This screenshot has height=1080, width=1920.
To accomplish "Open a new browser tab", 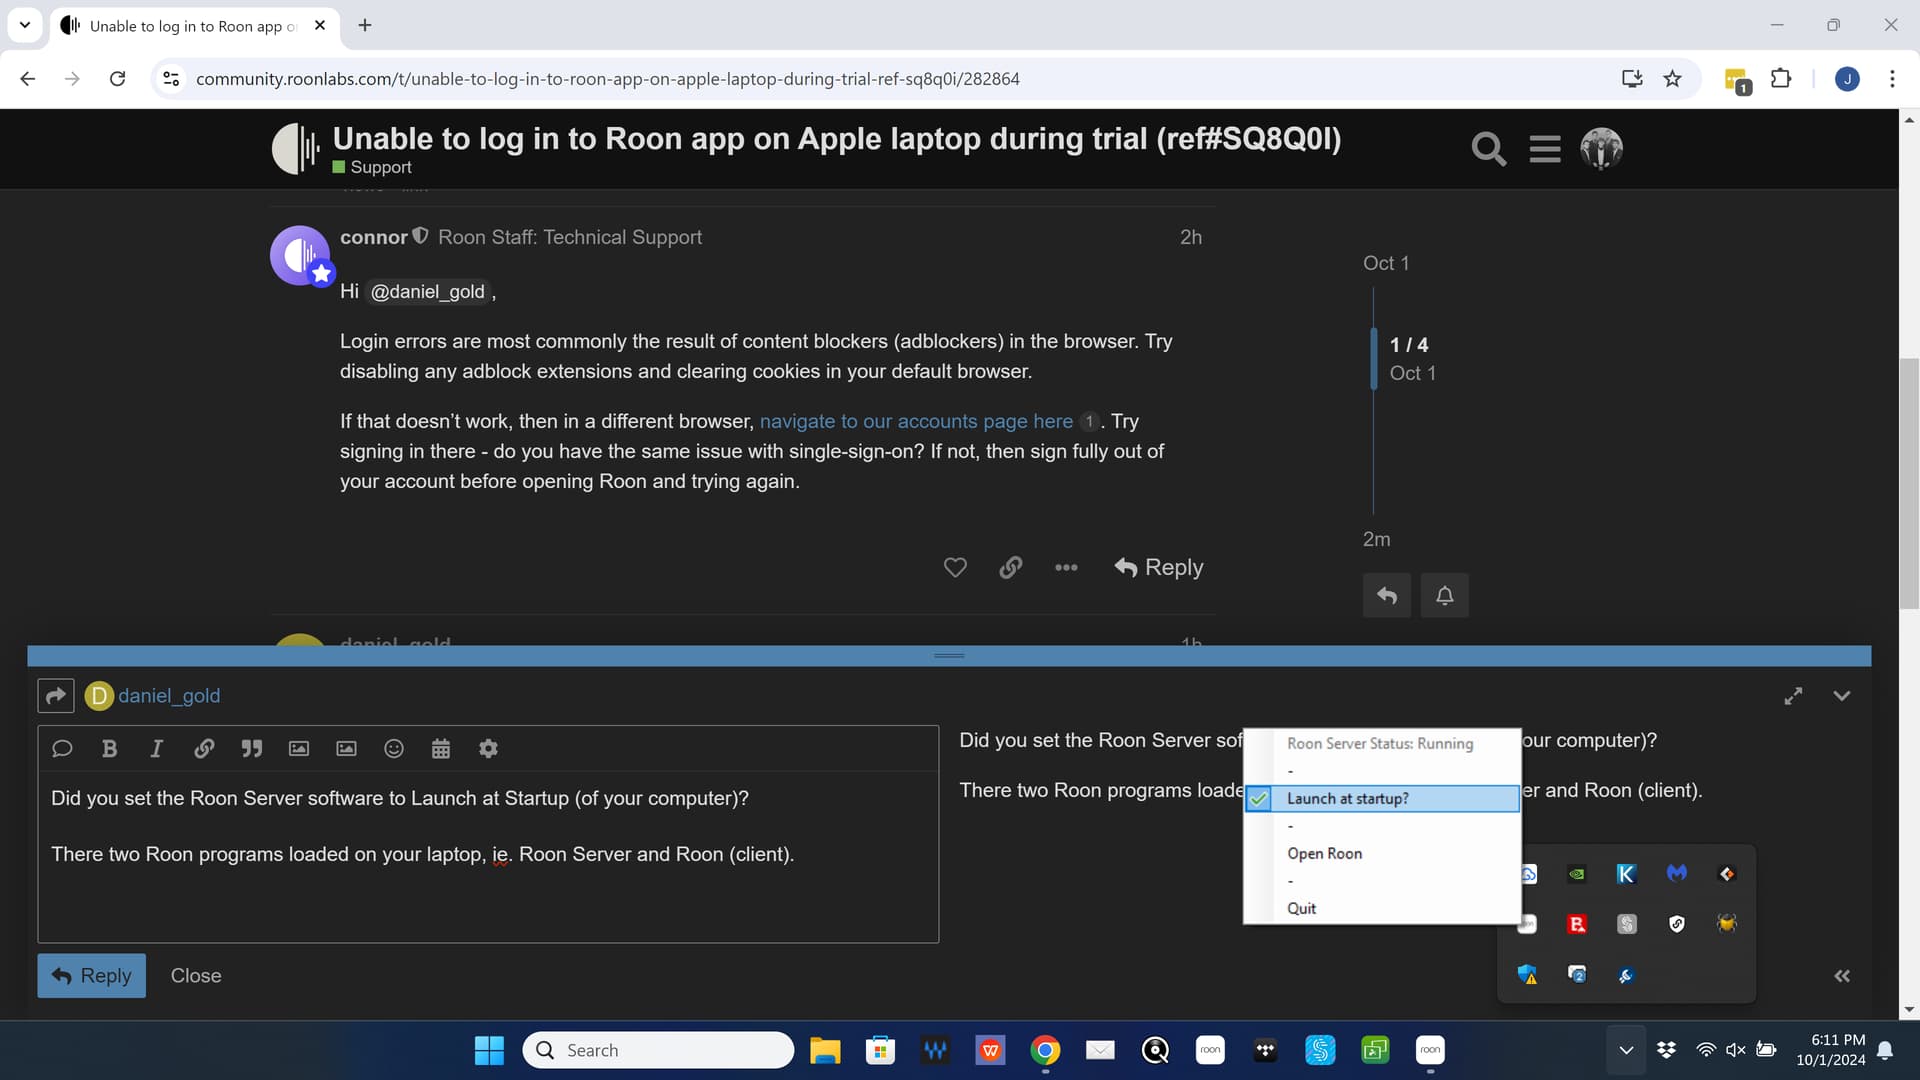I will tap(365, 25).
